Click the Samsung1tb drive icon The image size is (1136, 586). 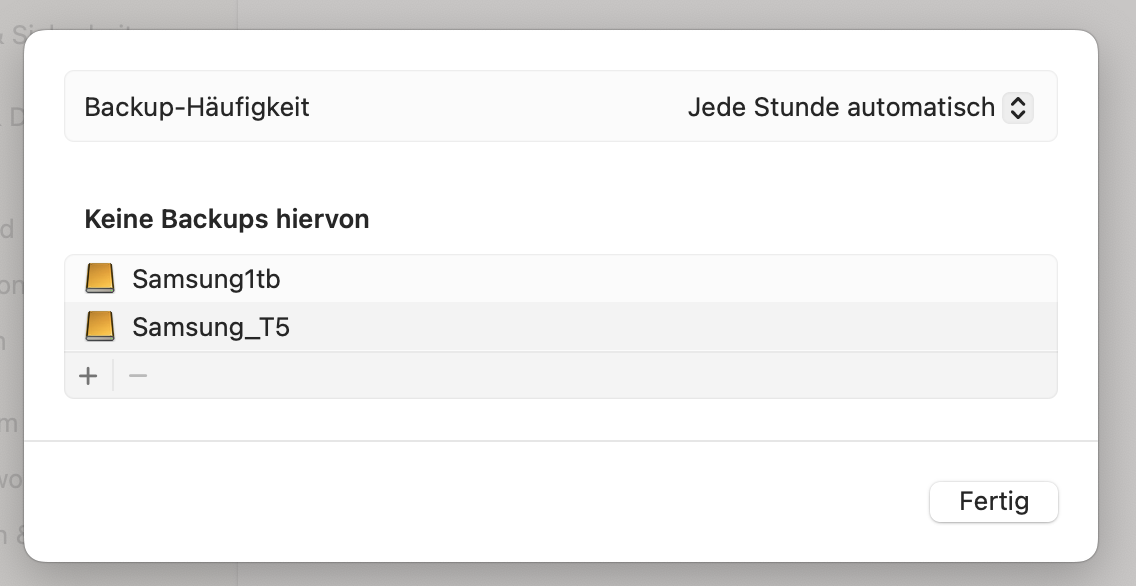click(100, 279)
